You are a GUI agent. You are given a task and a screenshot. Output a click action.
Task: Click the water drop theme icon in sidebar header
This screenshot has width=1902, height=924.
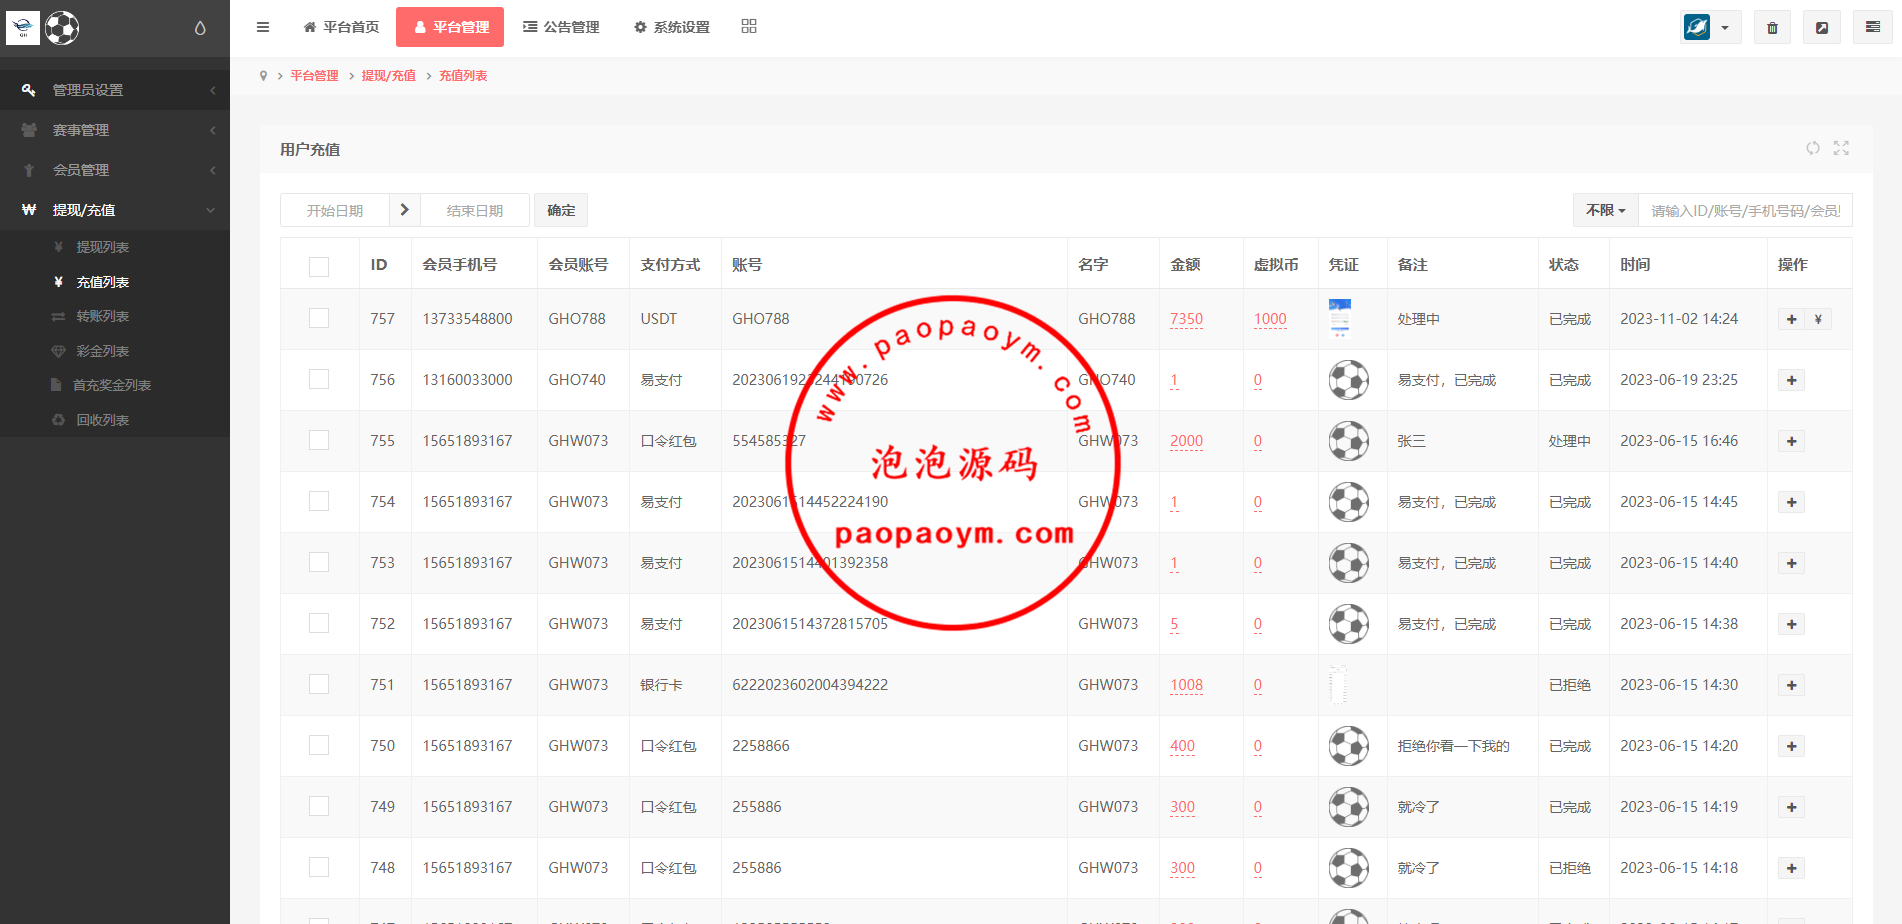tap(200, 28)
